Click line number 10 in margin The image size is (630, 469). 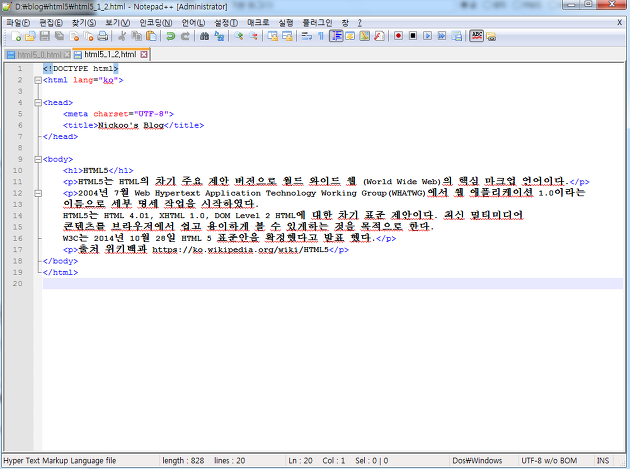tap(18, 170)
